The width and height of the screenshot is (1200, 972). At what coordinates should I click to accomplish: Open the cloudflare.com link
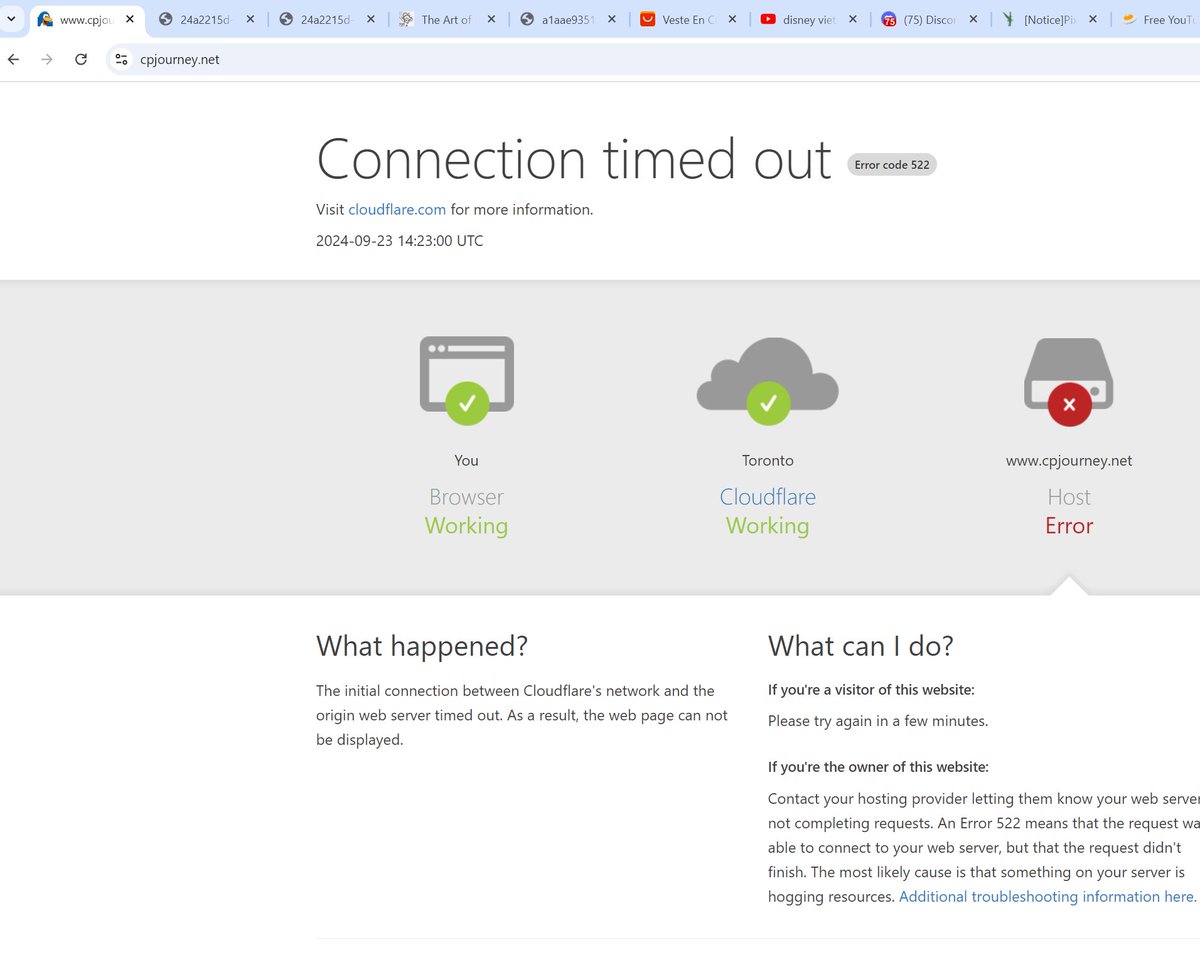tap(397, 209)
